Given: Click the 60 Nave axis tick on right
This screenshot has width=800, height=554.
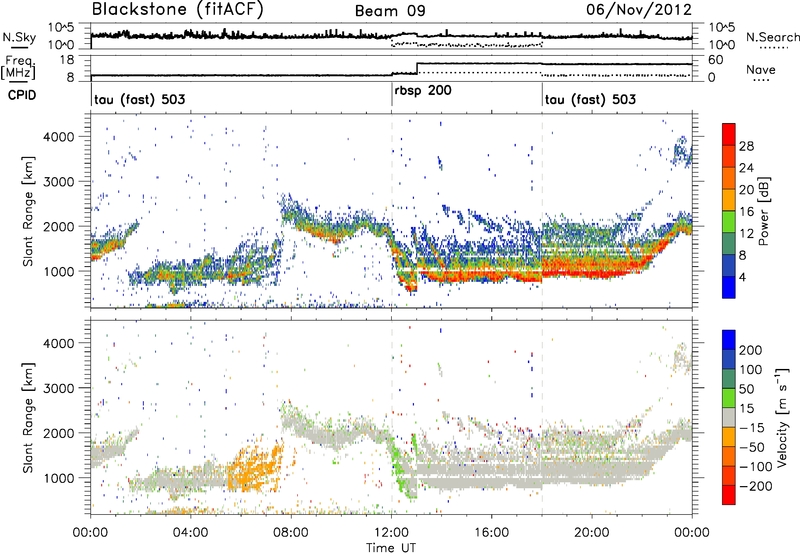Looking at the screenshot, I should coord(715,60).
